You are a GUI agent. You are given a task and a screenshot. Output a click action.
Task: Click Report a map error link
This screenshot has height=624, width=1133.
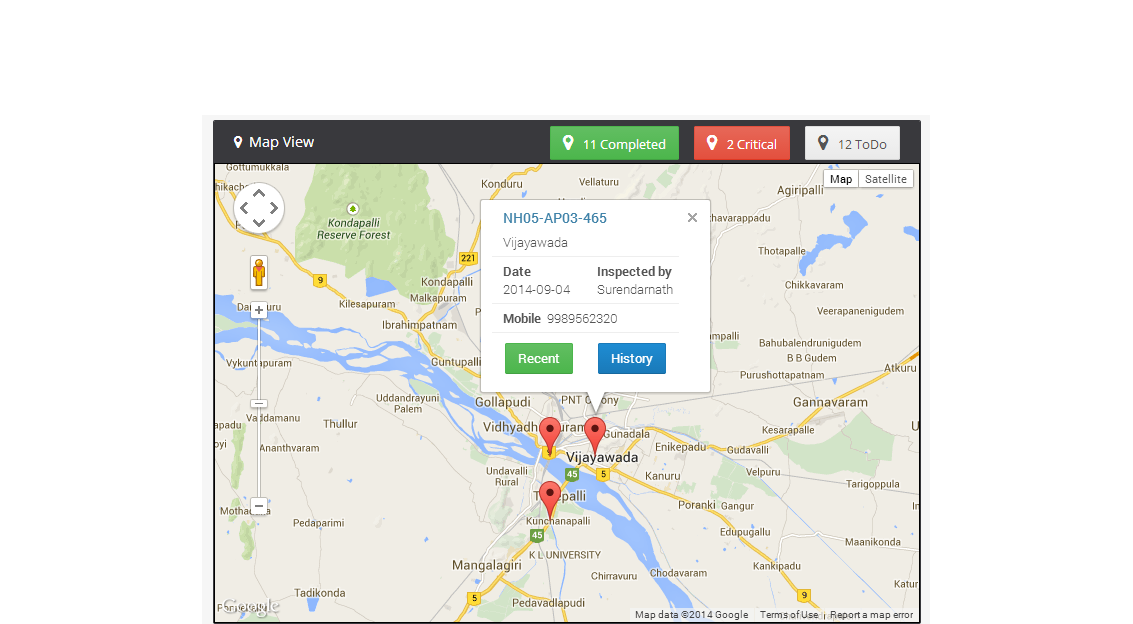point(871,615)
